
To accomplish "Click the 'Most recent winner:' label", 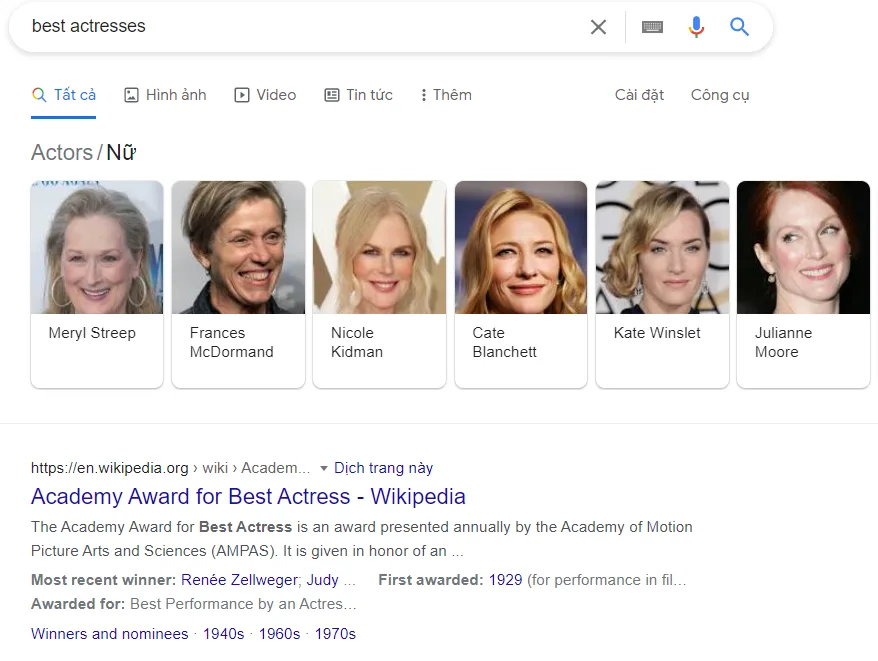I will pyautogui.click(x=104, y=580).
